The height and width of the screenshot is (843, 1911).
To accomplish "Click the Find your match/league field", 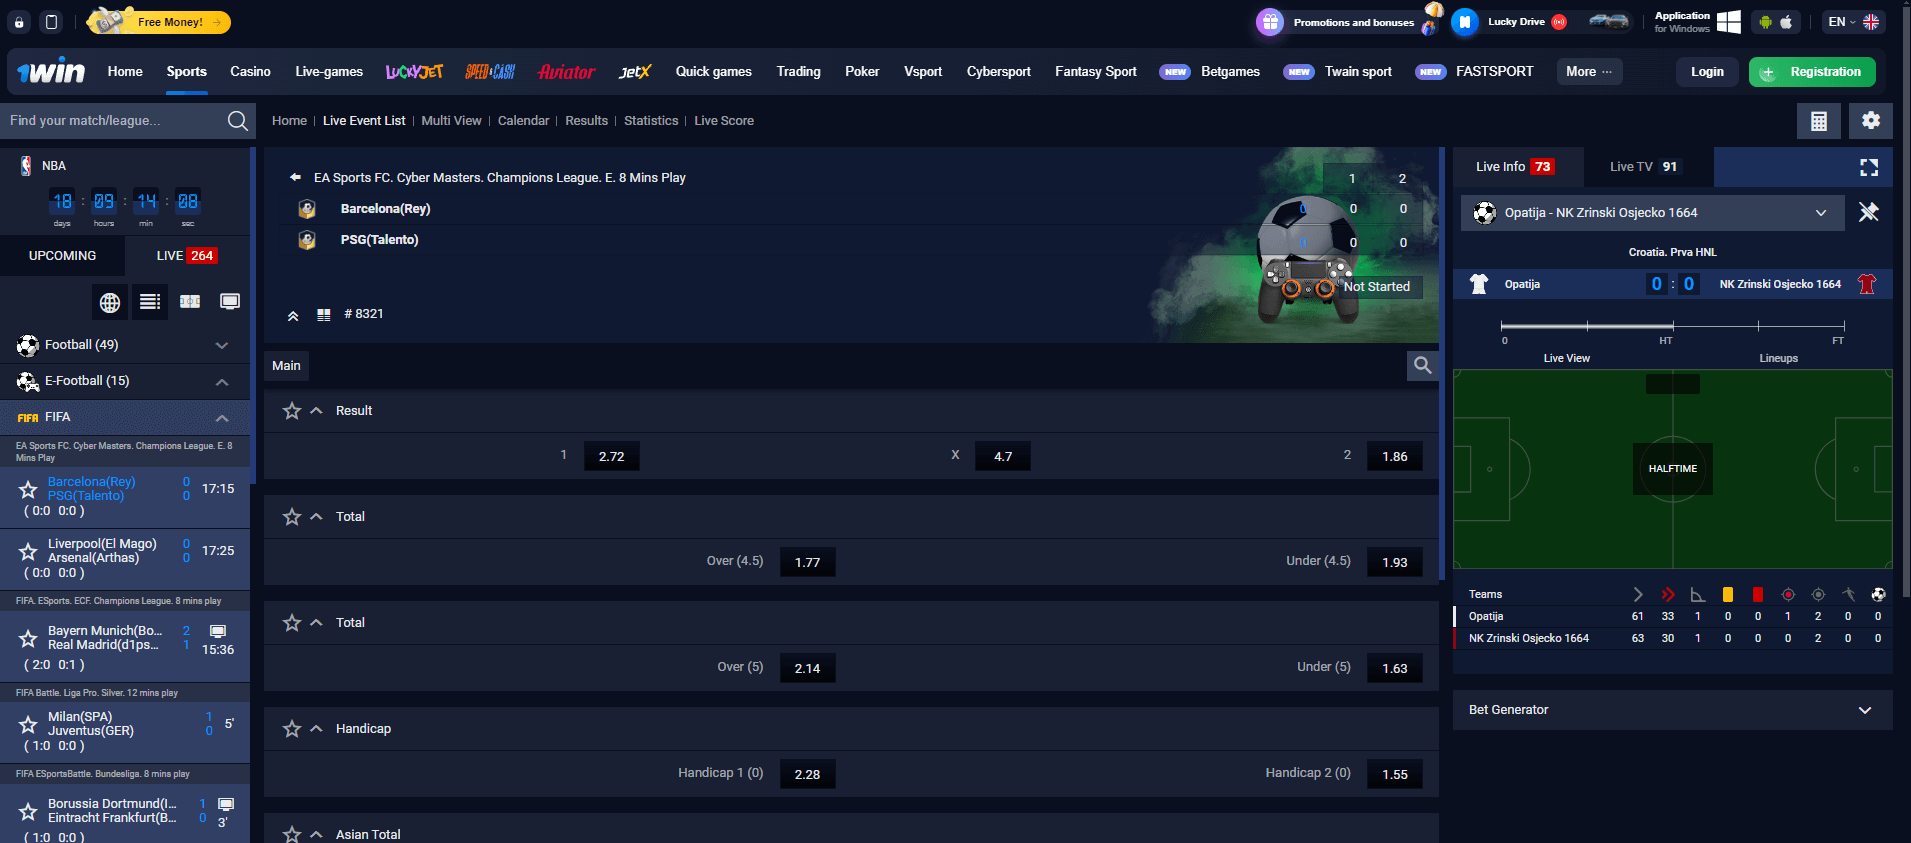I will (113, 121).
